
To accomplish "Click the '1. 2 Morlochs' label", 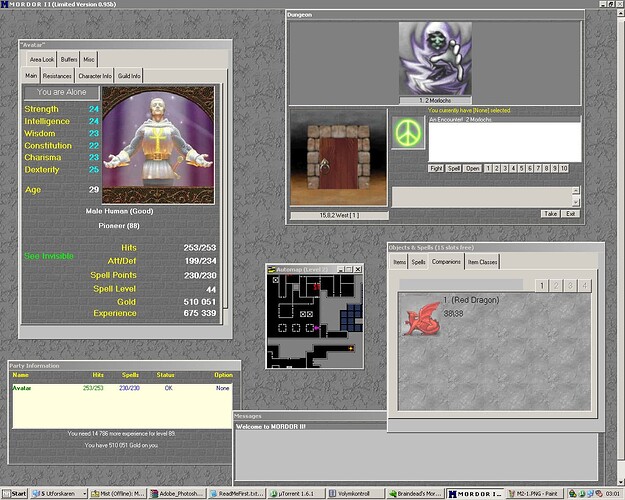I will (x=435, y=100).
